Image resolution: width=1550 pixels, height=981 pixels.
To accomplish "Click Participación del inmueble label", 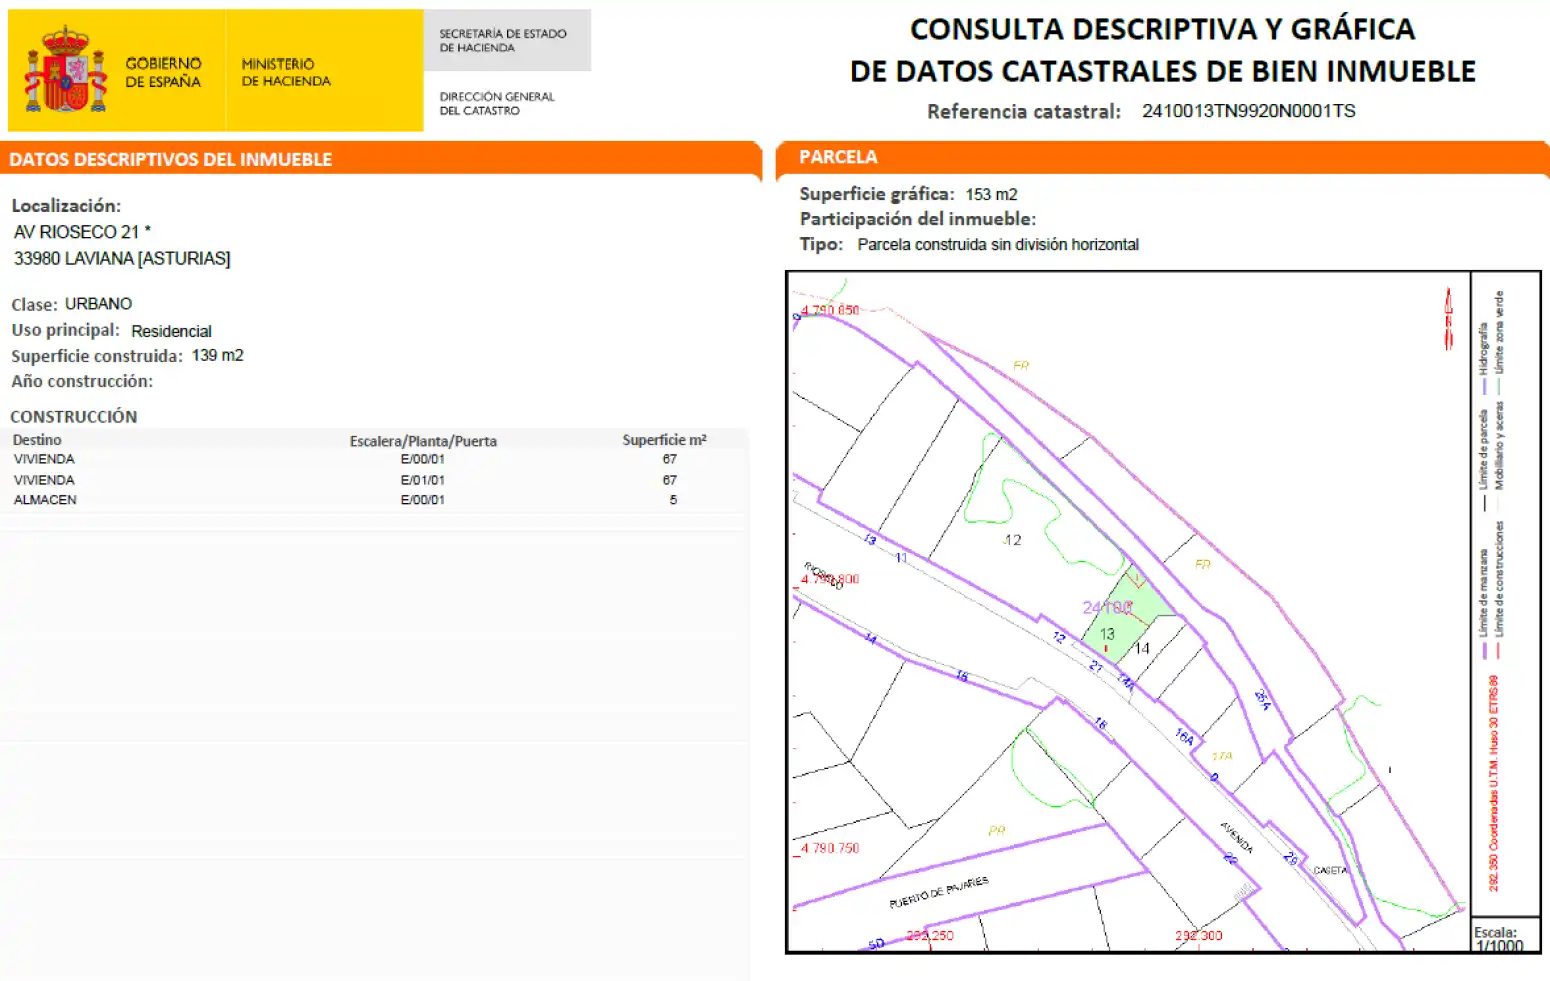I will (917, 219).
